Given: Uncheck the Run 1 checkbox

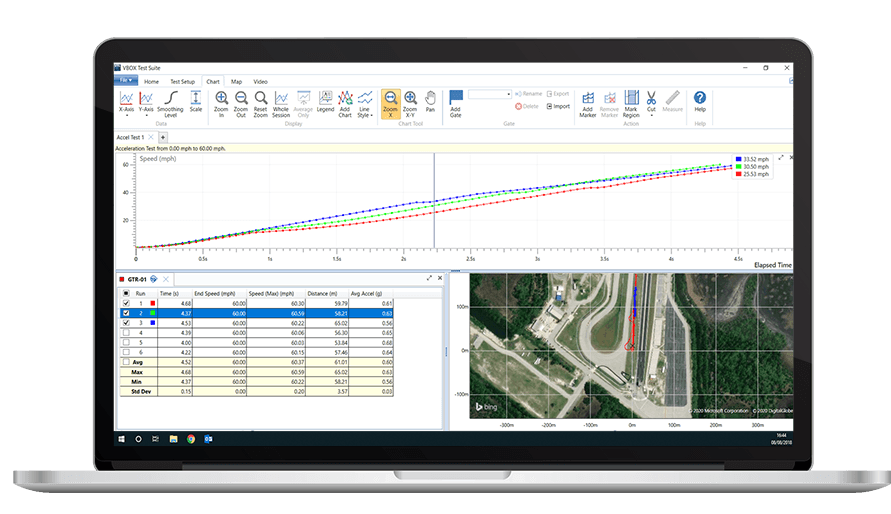Looking at the screenshot, I should [125, 303].
